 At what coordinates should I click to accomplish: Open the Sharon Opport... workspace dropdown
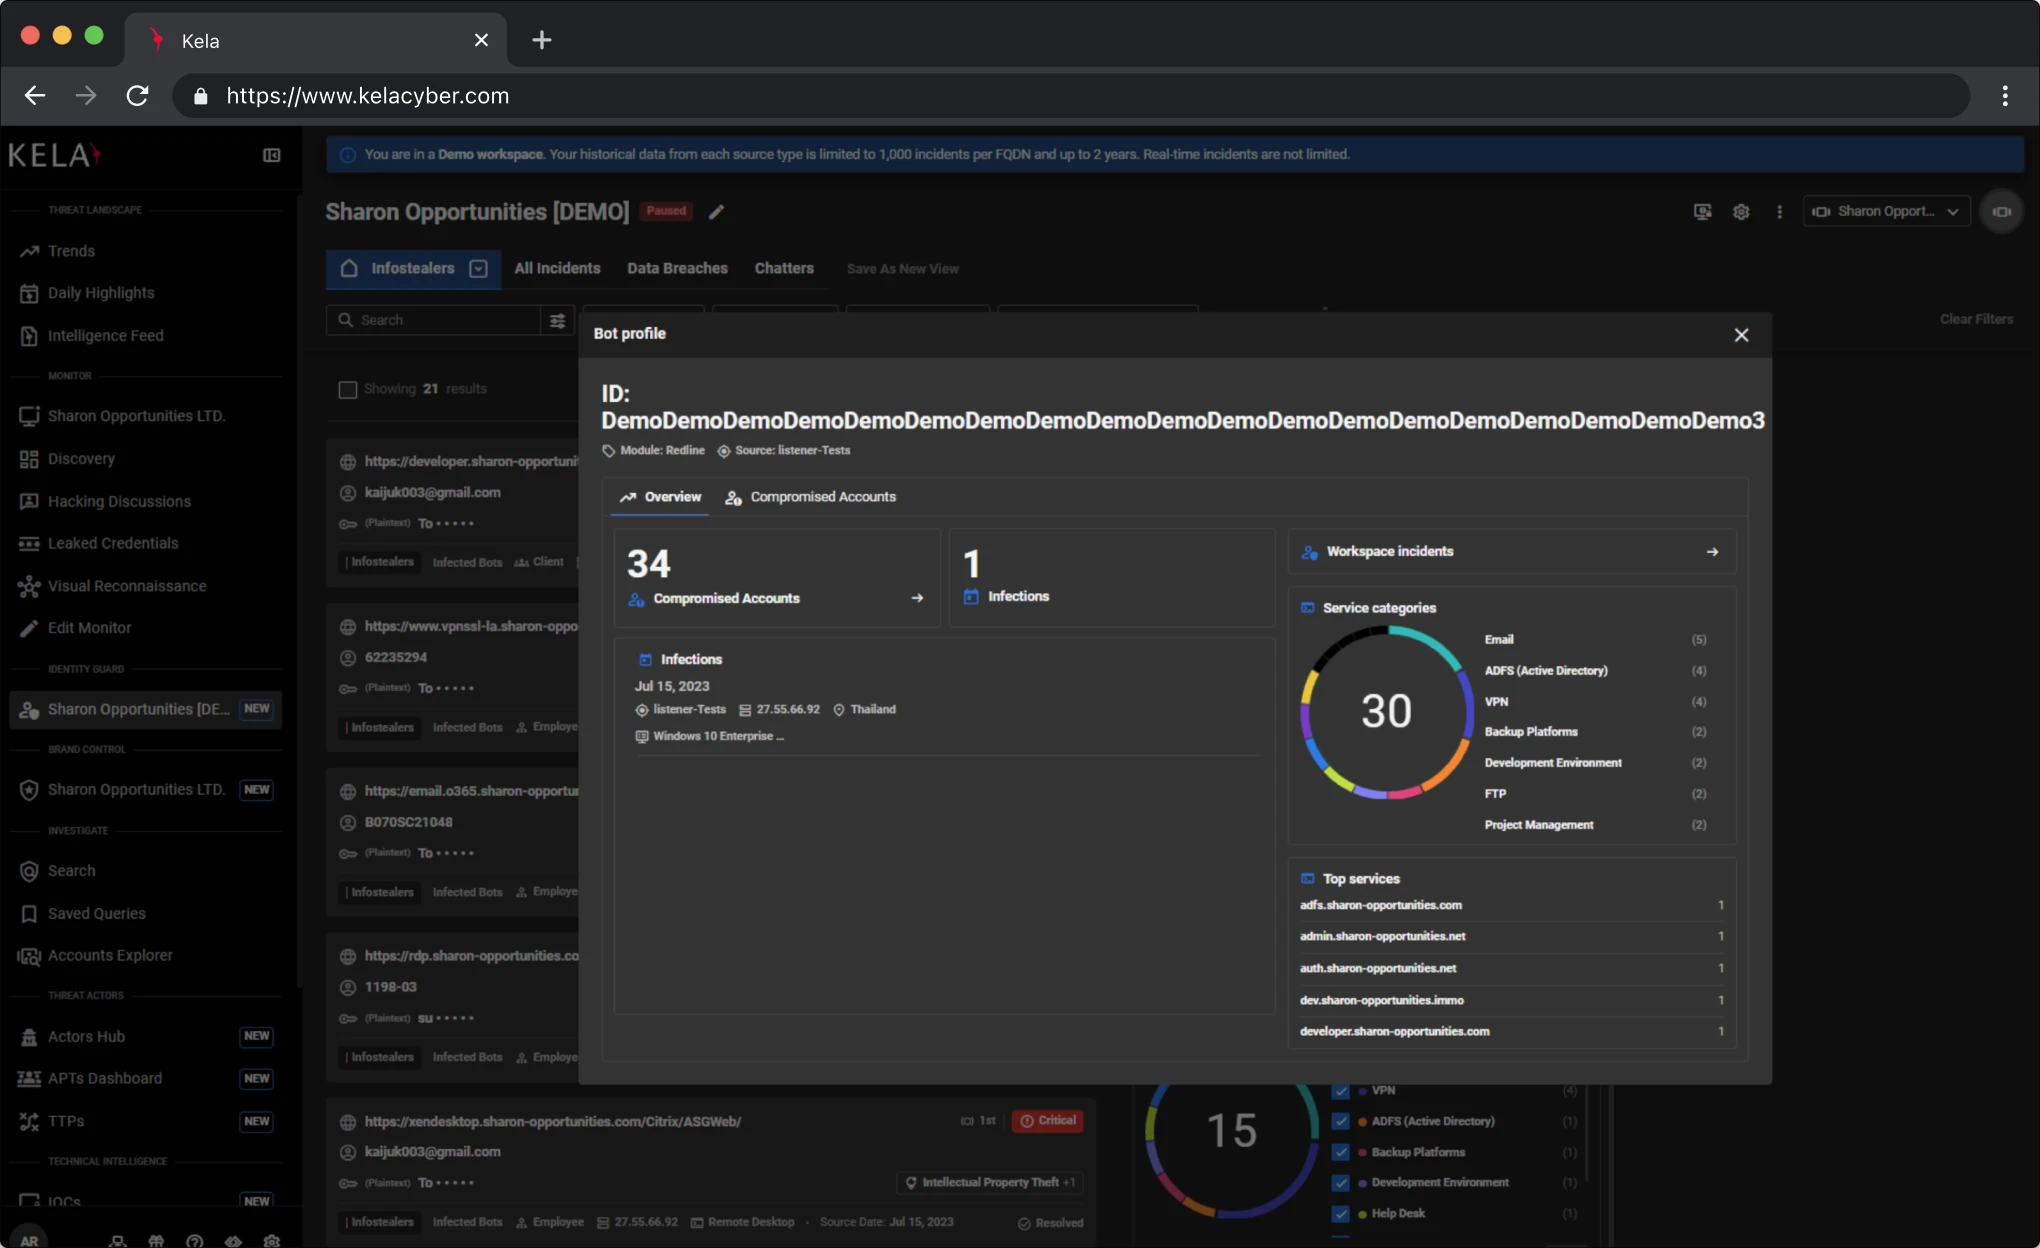coord(1886,212)
